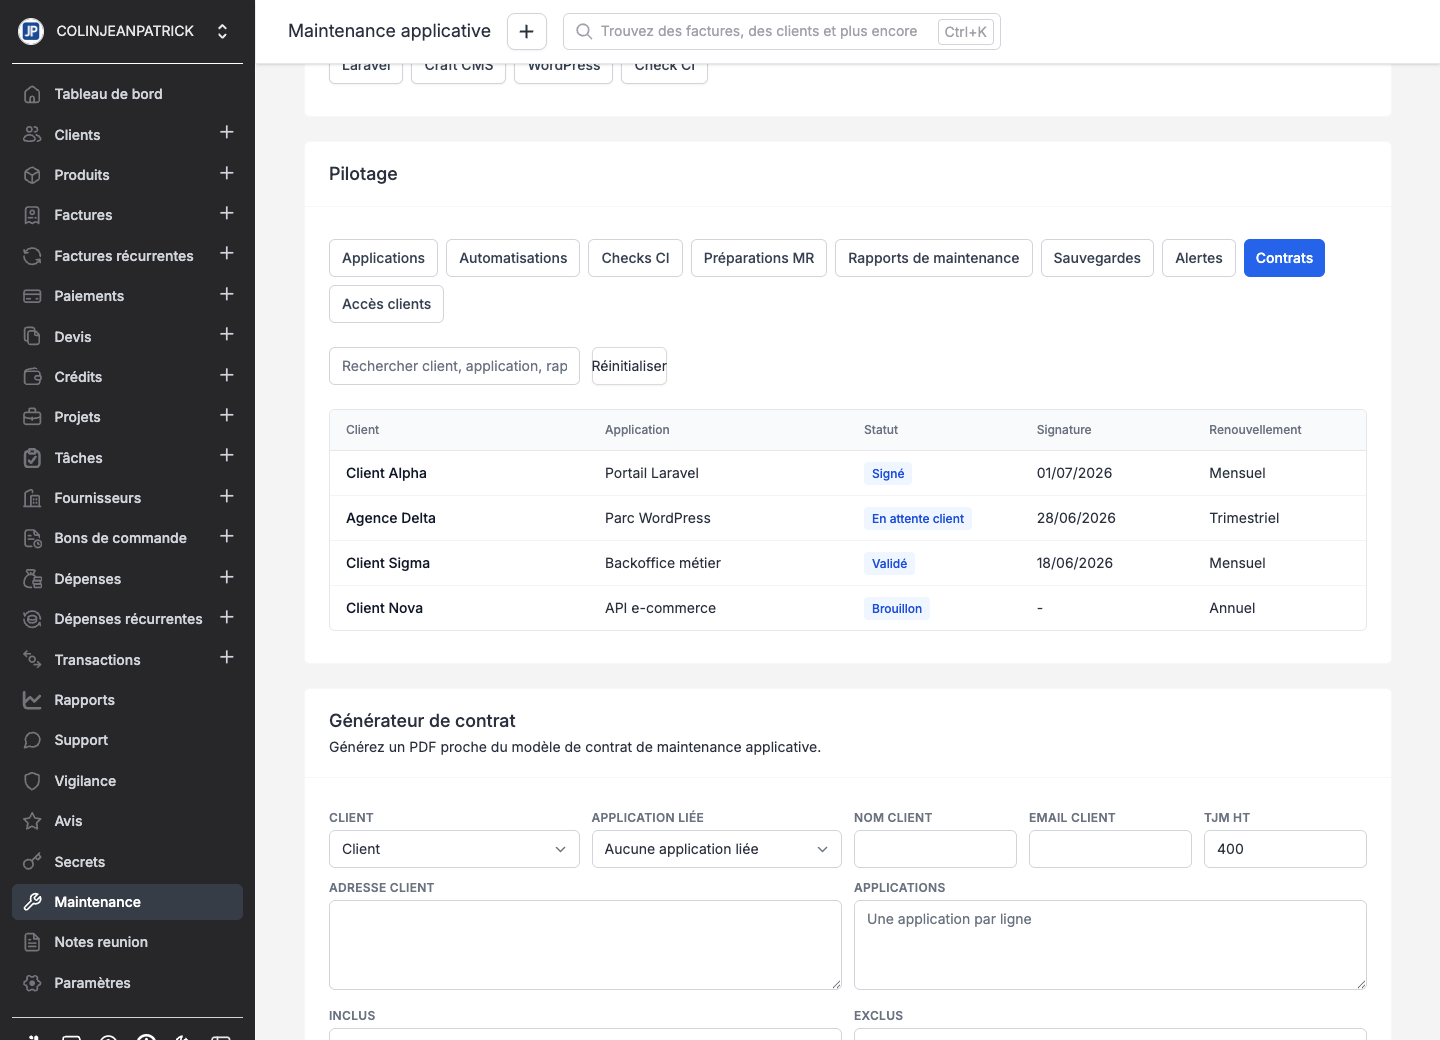The width and height of the screenshot is (1440, 1040).
Task: Click the Validé status badge
Action: click(889, 564)
